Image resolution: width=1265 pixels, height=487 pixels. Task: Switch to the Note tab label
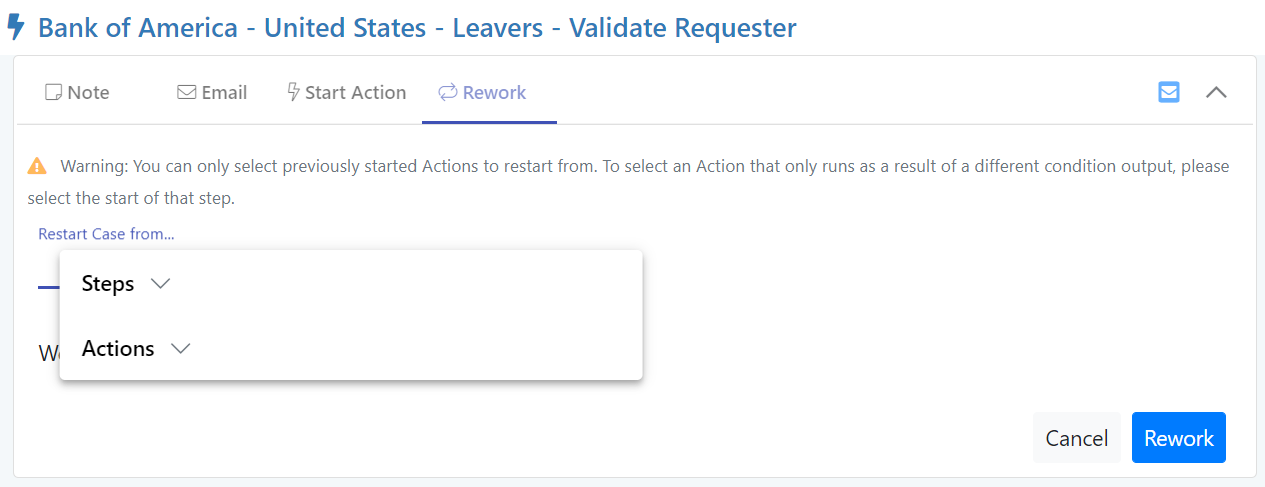[88, 93]
